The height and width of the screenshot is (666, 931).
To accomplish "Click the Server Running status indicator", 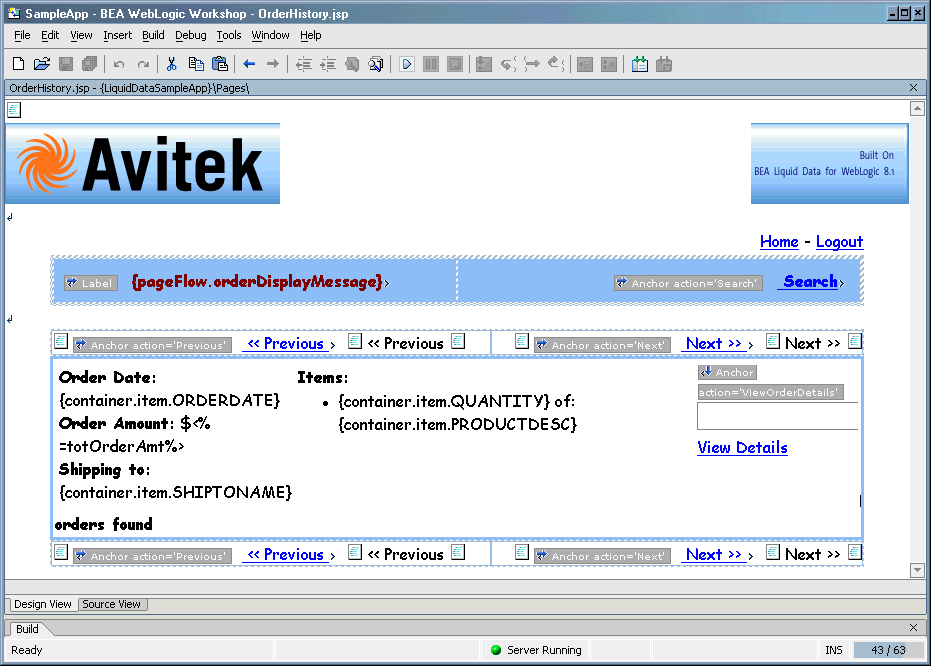I will click(x=536, y=650).
